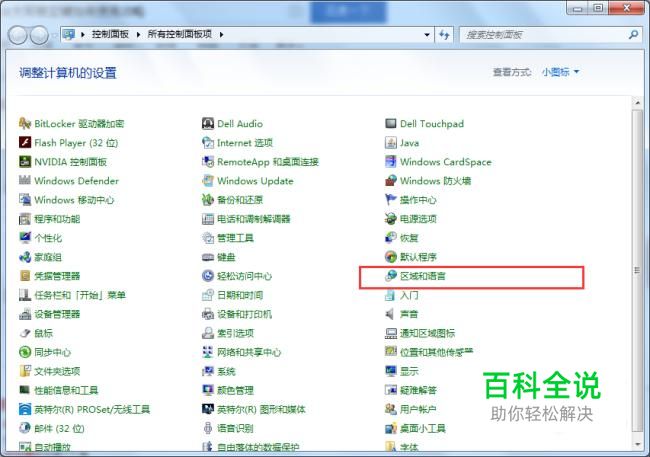This screenshot has width=650, height=457.
Task: Open the 日期和时间 link
Action: pos(240,295)
